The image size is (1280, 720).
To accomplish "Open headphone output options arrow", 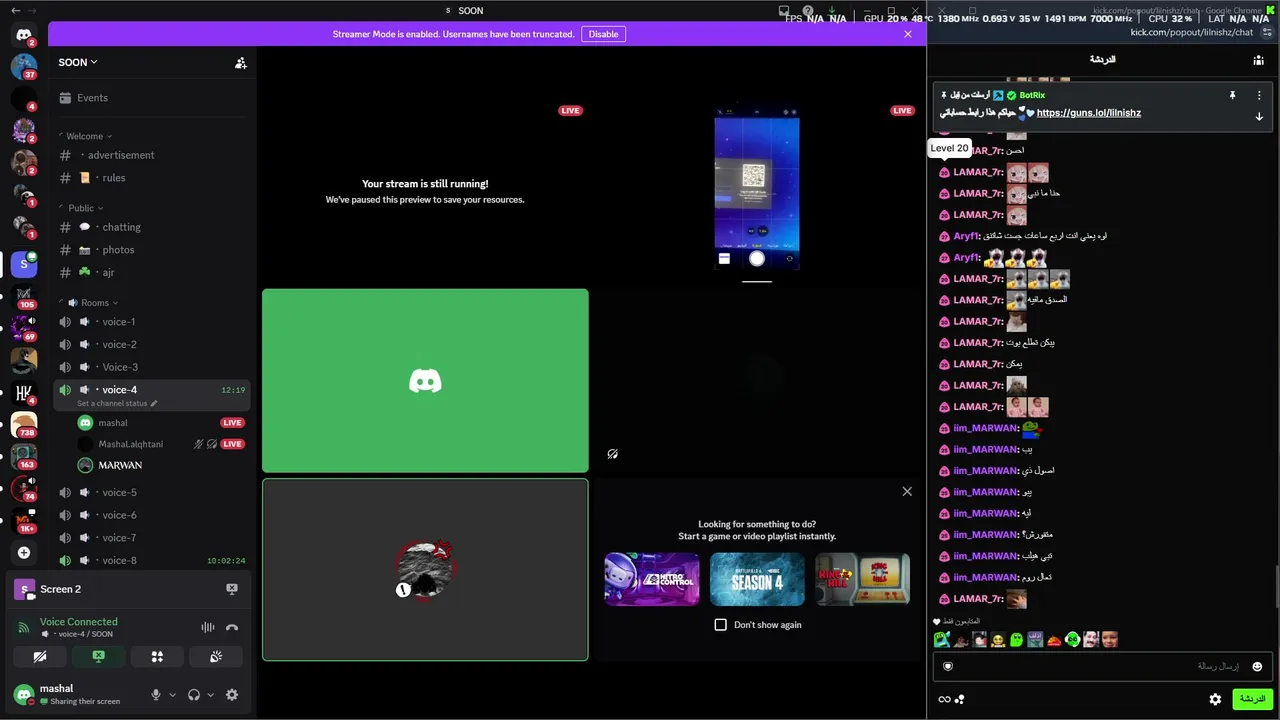I will pyautogui.click(x=210, y=695).
